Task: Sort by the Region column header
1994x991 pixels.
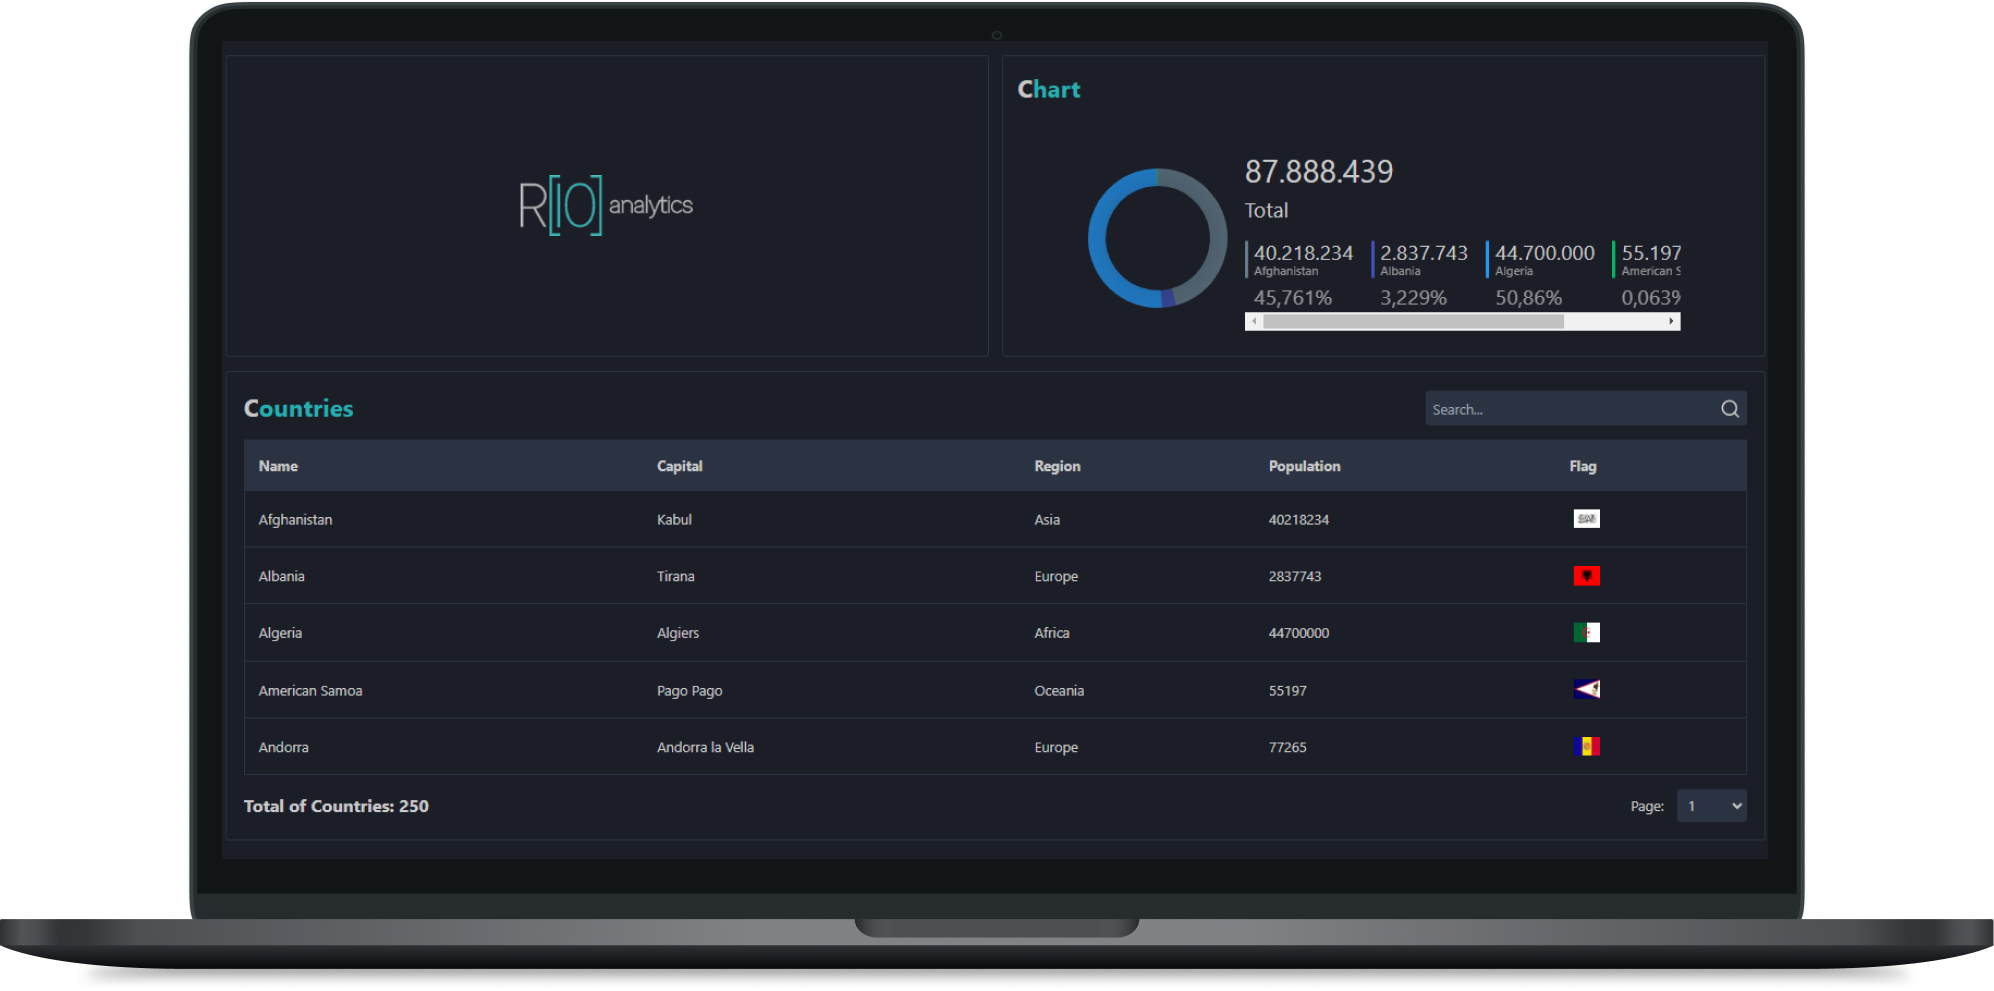Action: (x=1057, y=466)
